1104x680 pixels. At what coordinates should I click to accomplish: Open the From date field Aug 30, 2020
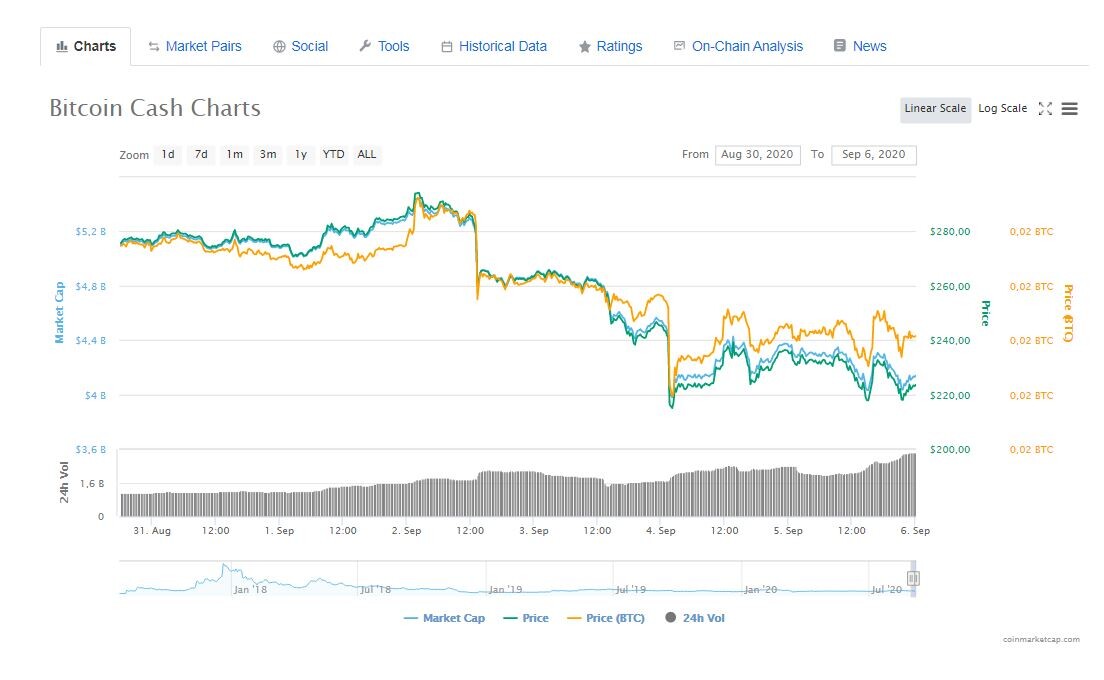coord(758,155)
